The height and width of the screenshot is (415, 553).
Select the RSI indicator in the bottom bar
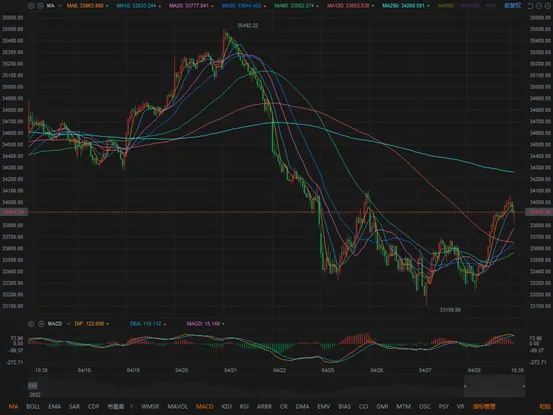tap(244, 407)
